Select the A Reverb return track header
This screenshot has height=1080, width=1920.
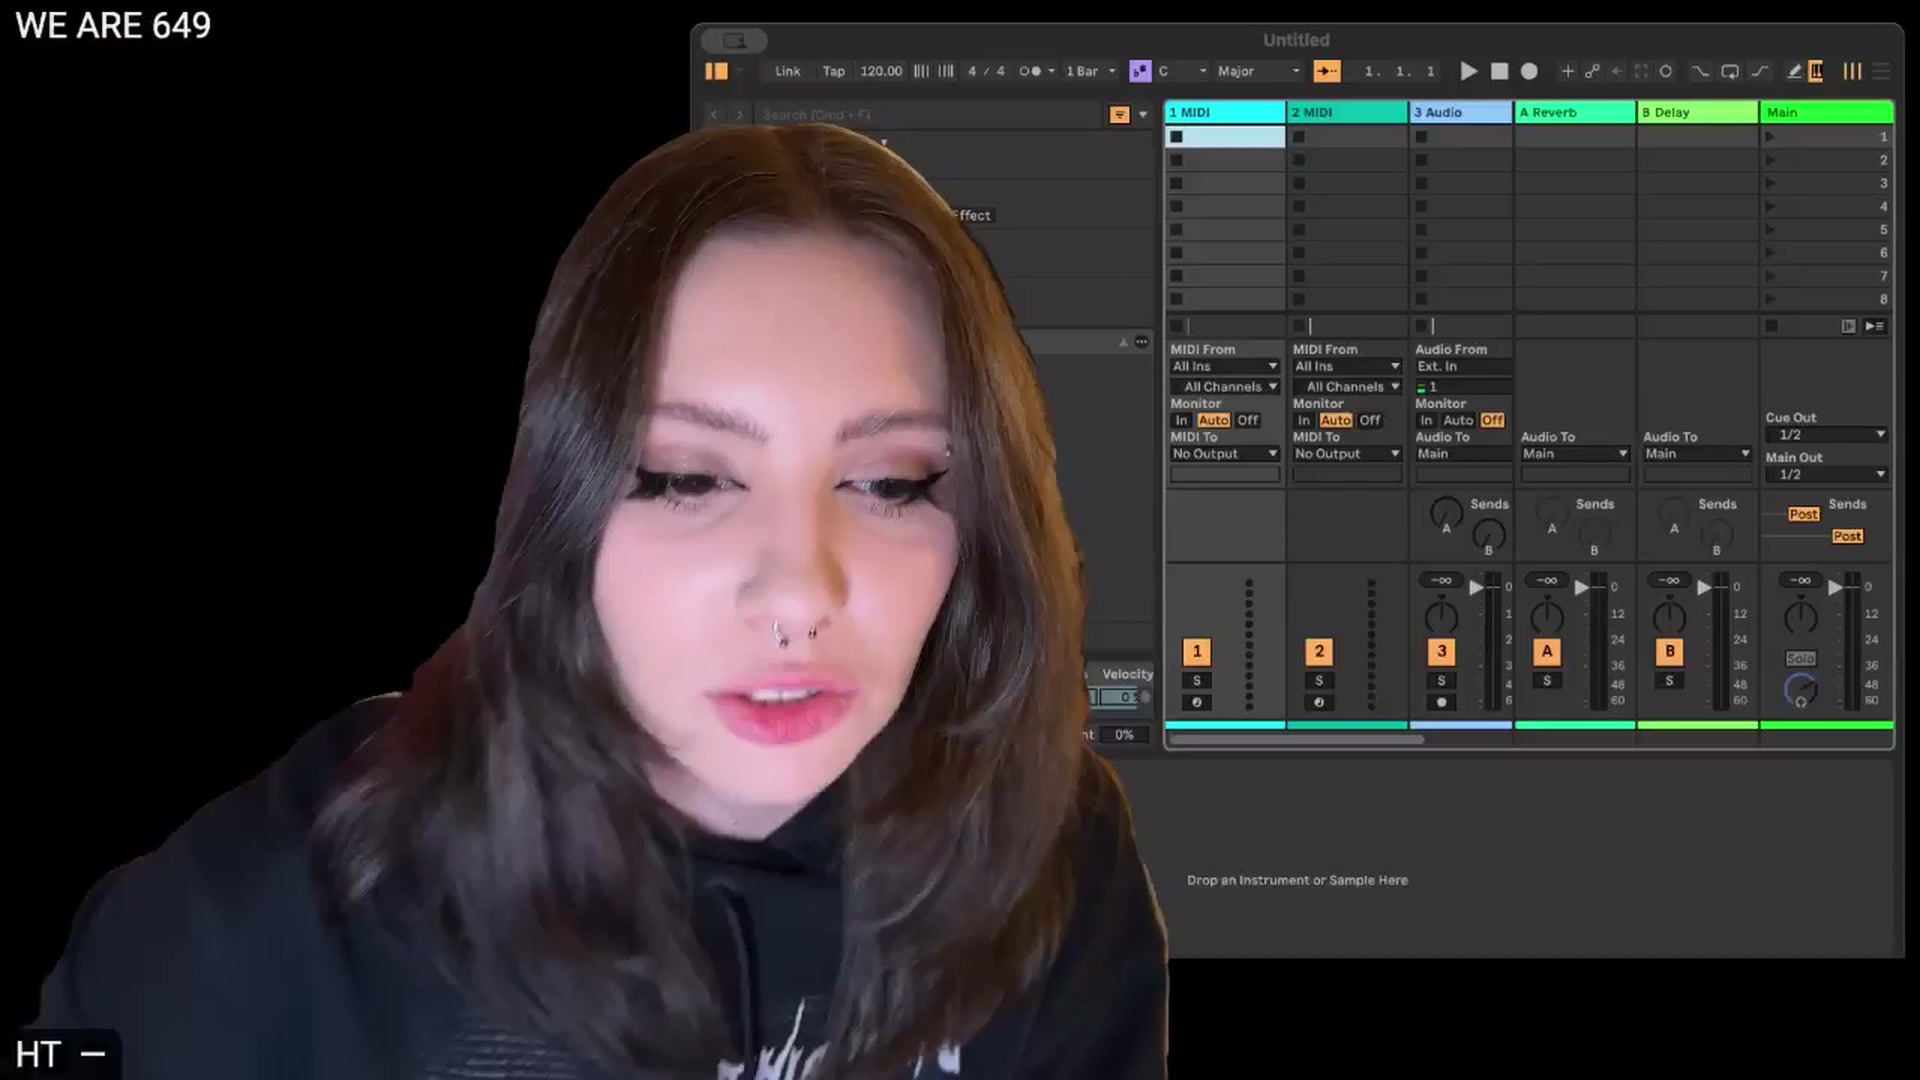click(x=1575, y=112)
